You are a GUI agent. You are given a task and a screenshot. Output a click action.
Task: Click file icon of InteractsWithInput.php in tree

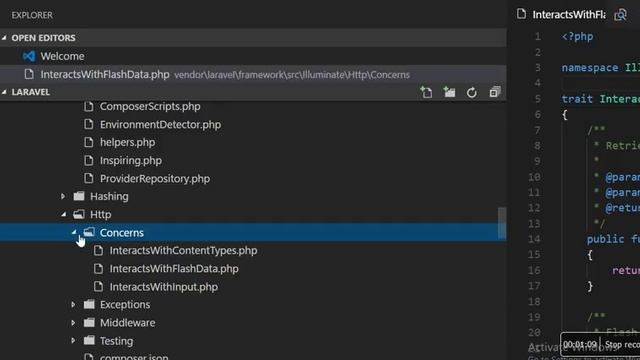(x=98, y=287)
